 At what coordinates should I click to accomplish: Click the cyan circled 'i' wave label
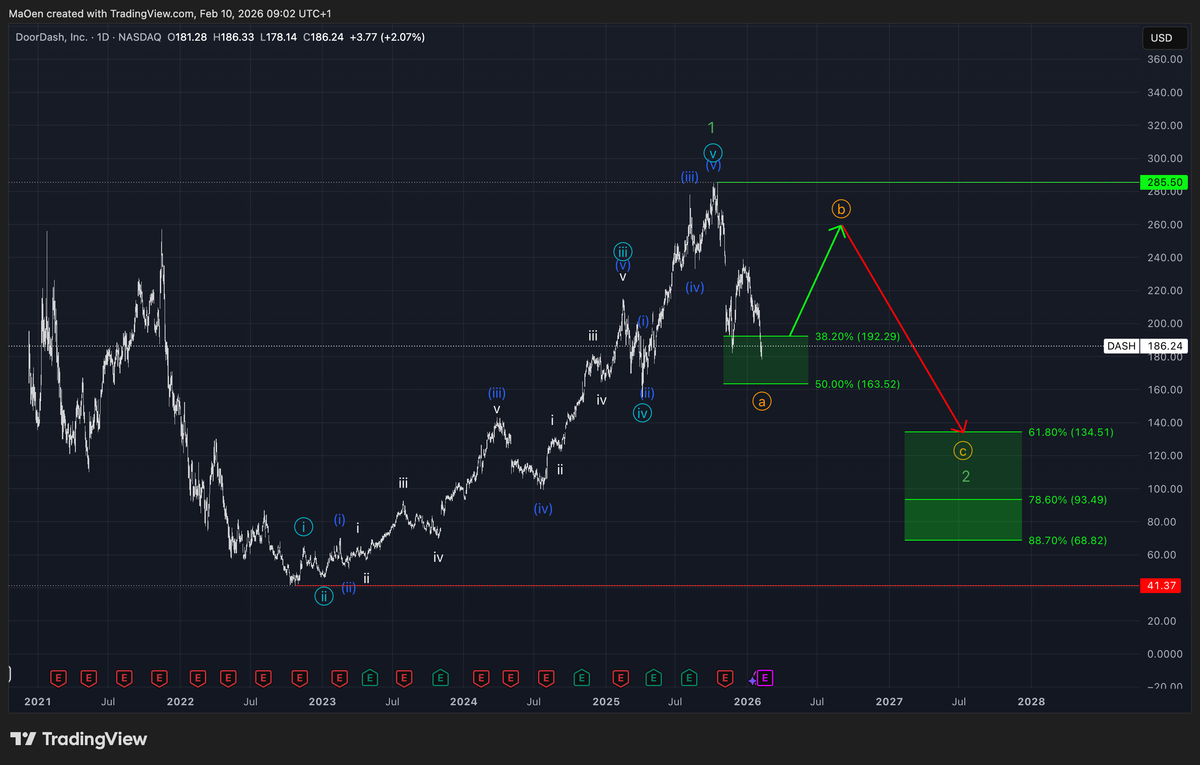303,526
